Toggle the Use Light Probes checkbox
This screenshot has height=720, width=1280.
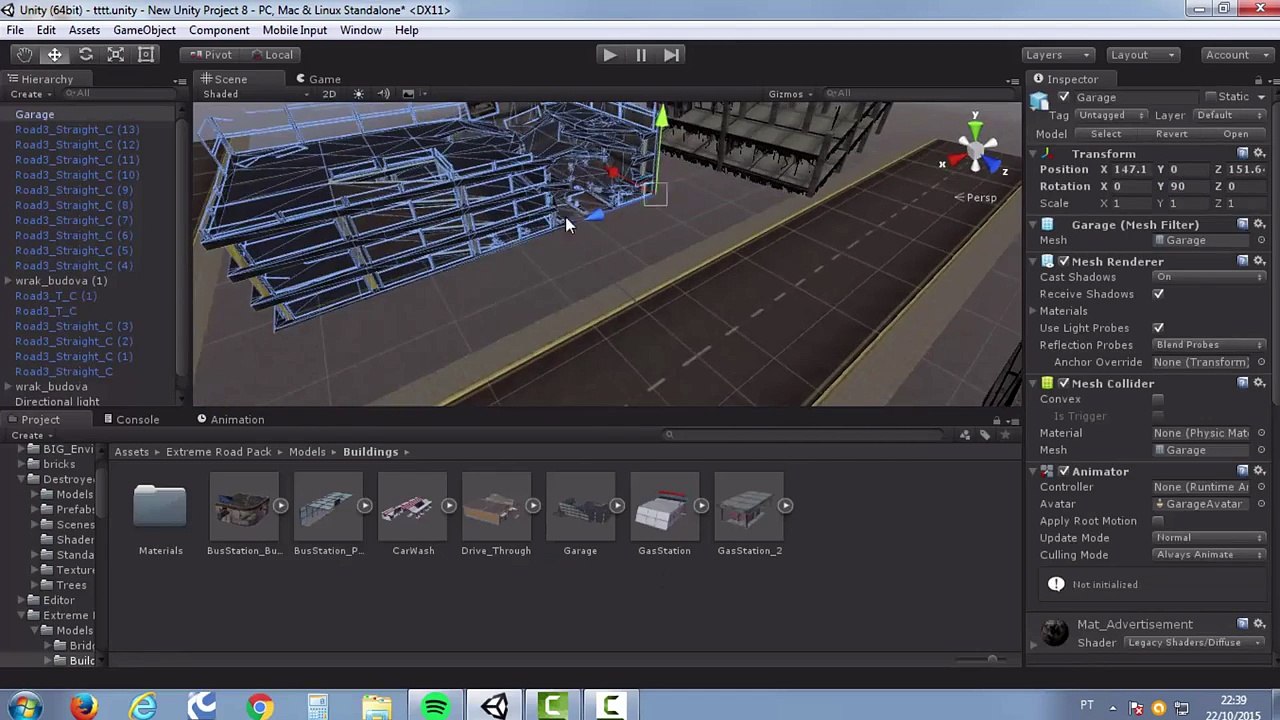pyautogui.click(x=1158, y=328)
